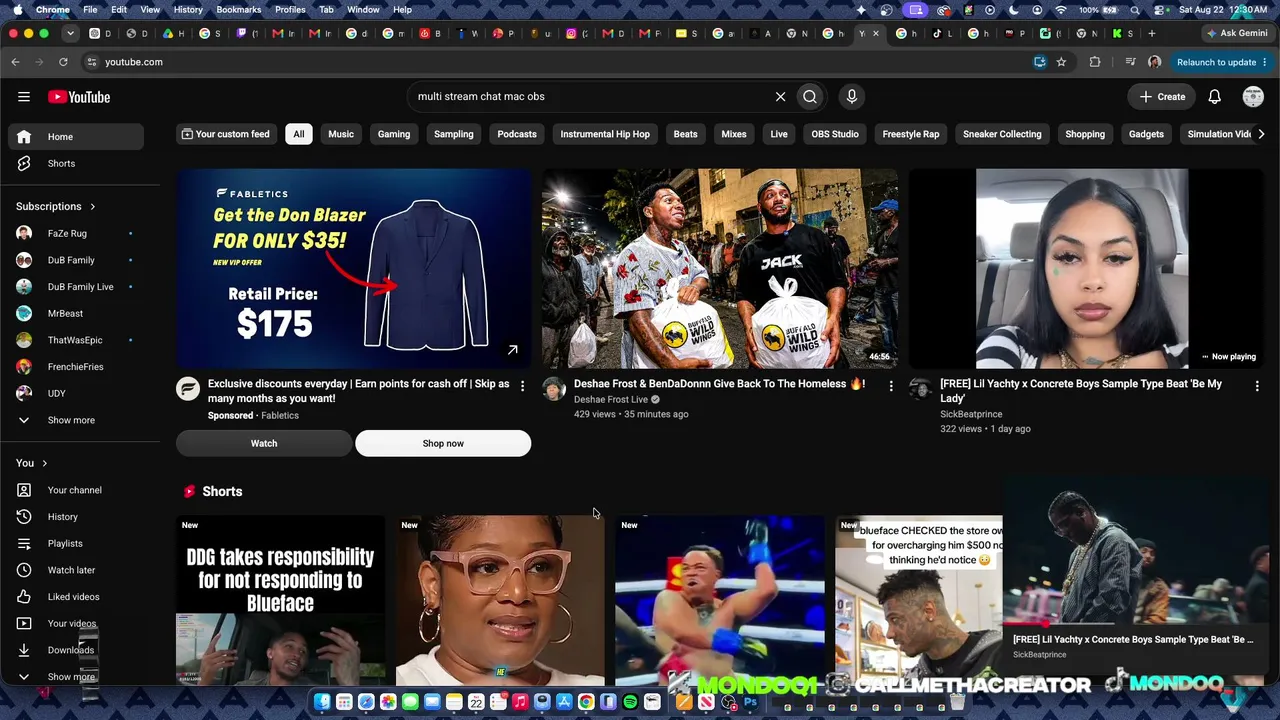This screenshot has width=1280, height=720.
Task: Open the Profiles menu in the menu bar
Action: click(x=290, y=10)
